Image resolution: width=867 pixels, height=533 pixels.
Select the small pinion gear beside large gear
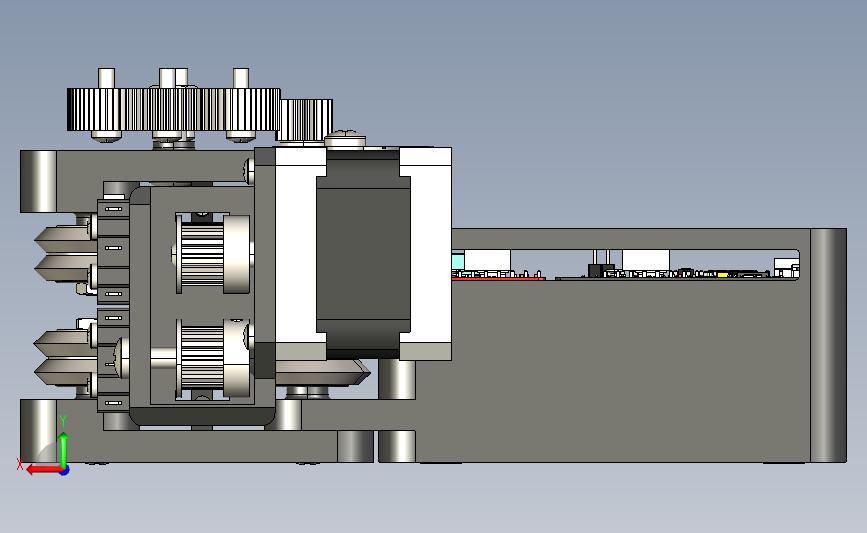[306, 119]
